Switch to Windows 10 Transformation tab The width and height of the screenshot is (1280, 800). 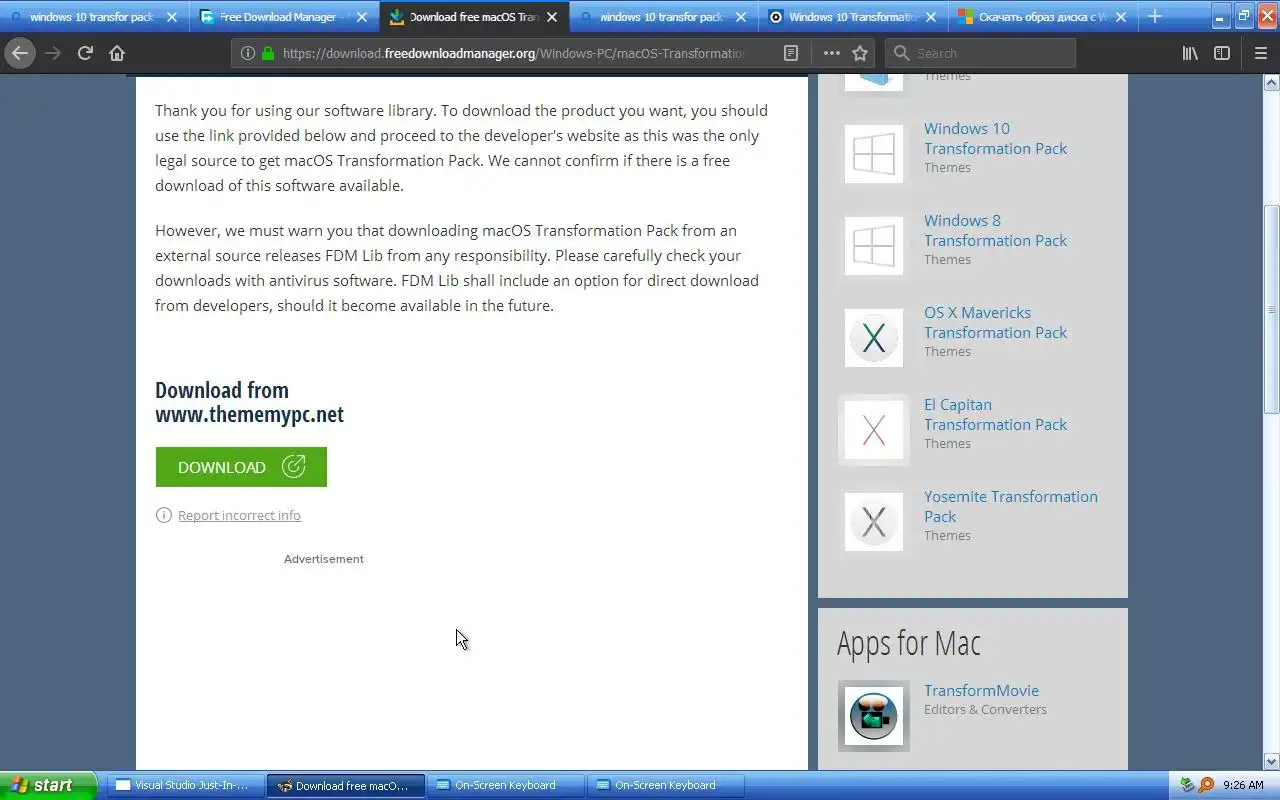855,17
